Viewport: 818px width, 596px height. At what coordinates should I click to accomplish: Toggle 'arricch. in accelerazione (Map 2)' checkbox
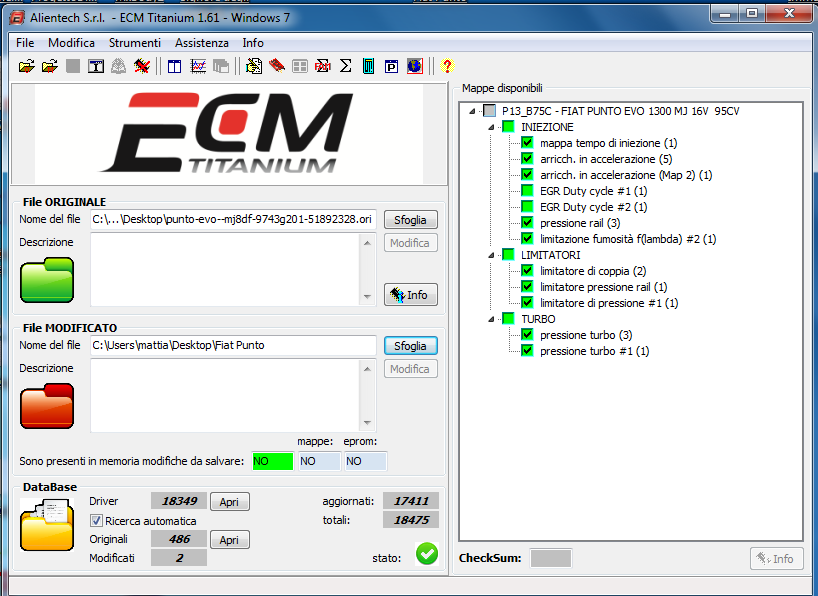point(527,174)
